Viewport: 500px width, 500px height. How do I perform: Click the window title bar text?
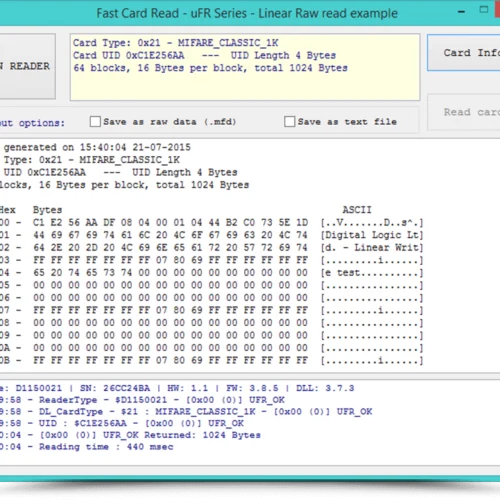247,13
